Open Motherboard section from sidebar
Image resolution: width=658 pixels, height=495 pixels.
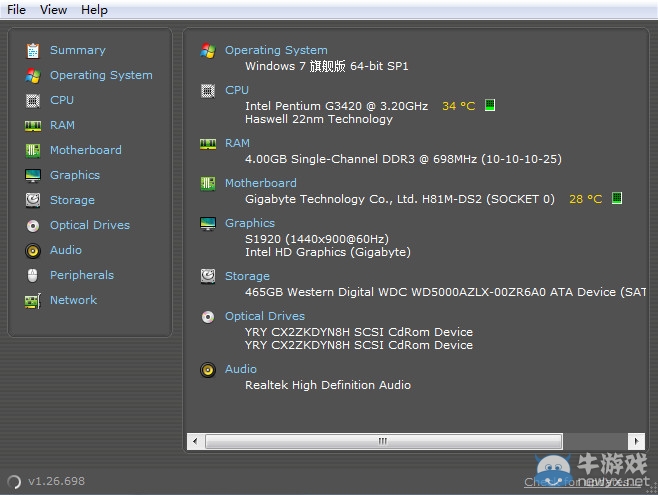[86, 150]
